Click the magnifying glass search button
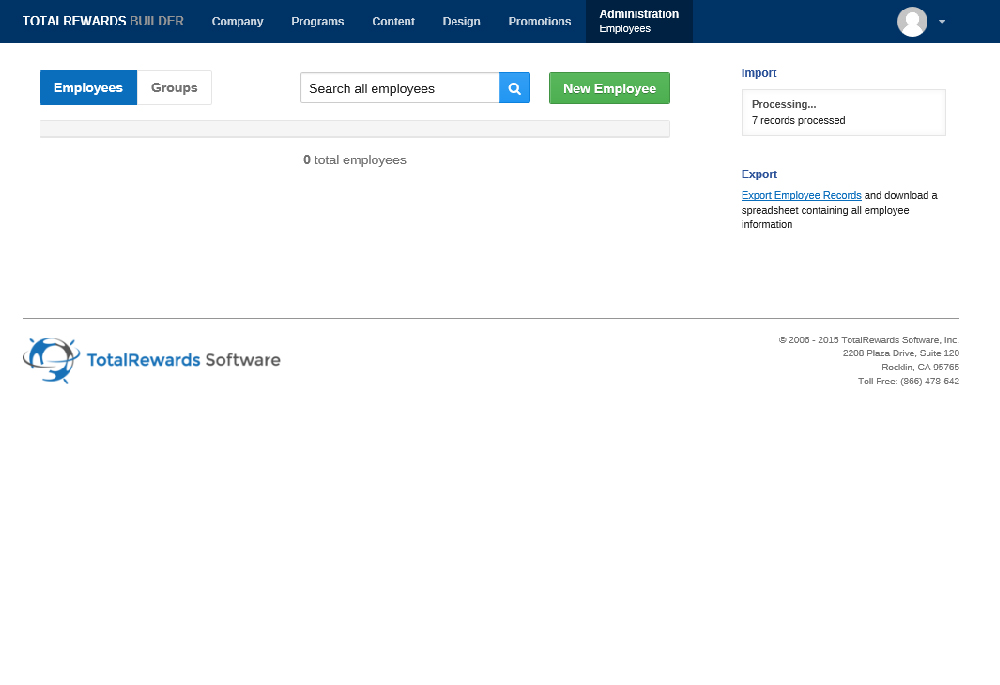Image resolution: width=1000 pixels, height=685 pixels. tap(514, 88)
